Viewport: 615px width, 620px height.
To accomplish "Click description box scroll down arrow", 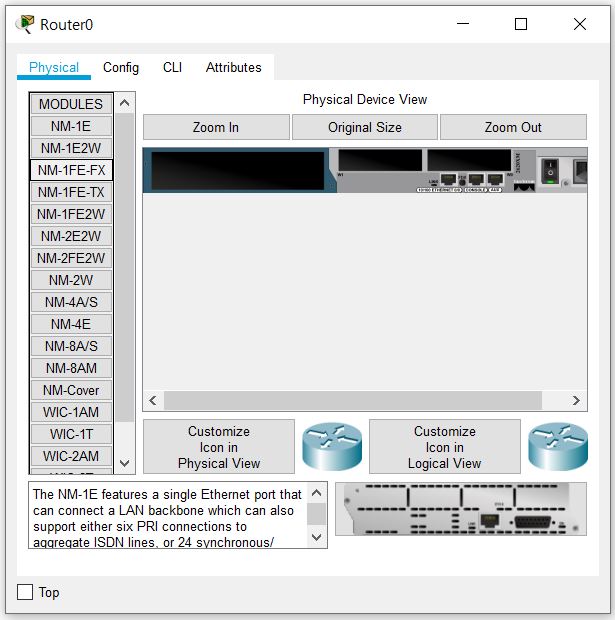I will click(316, 537).
